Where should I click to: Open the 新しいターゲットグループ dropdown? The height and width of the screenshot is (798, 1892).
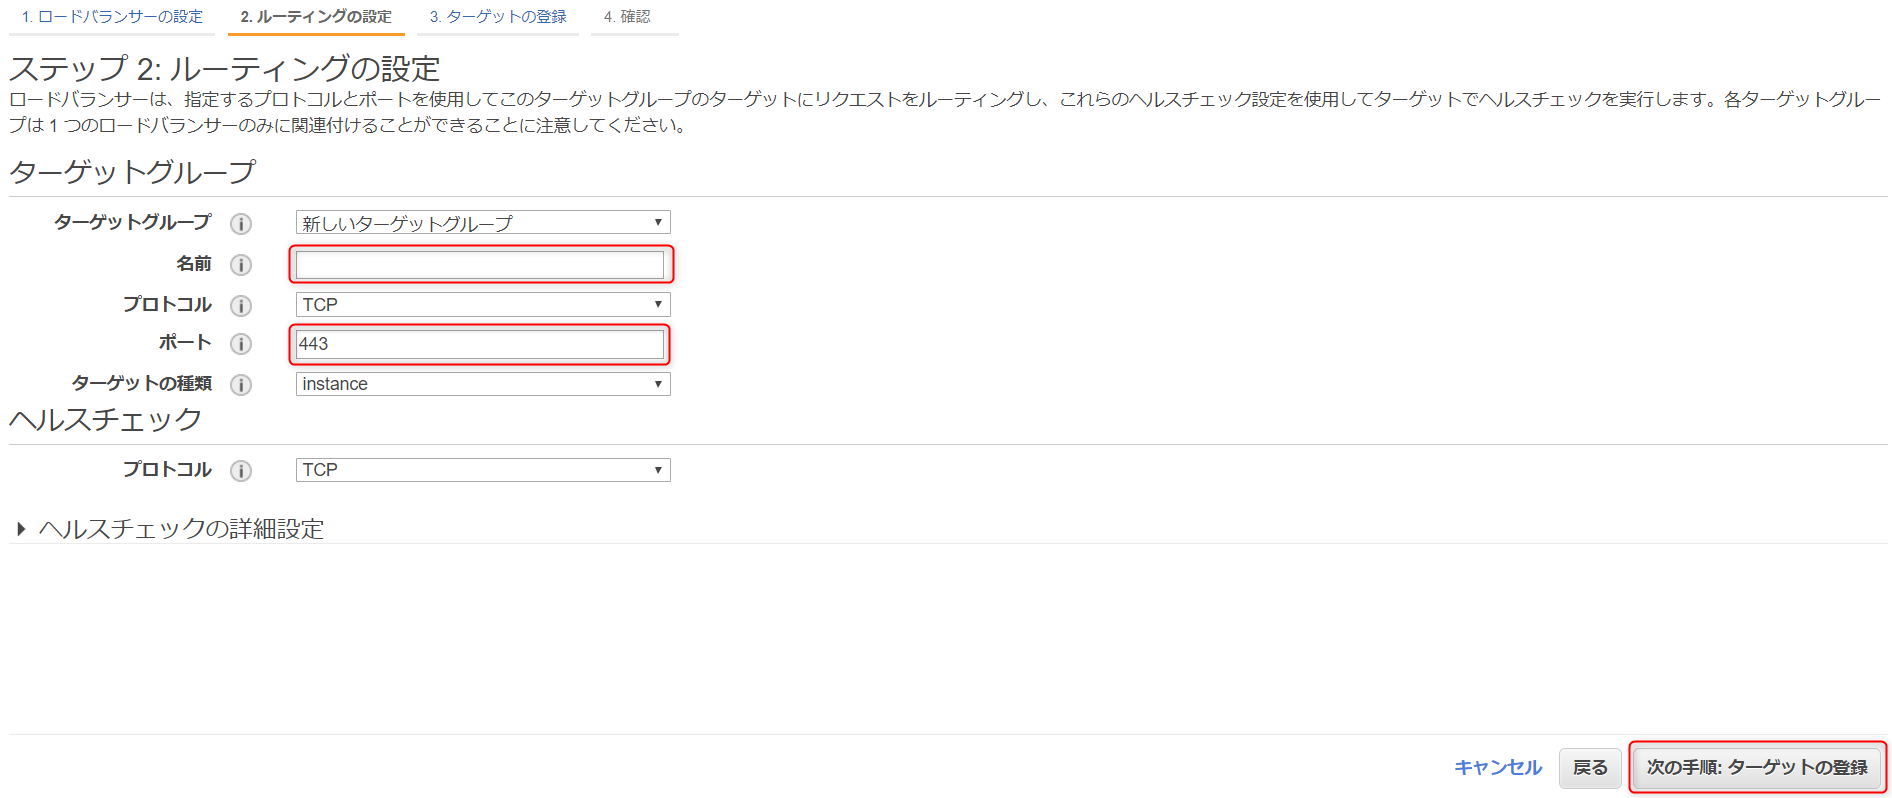click(483, 222)
